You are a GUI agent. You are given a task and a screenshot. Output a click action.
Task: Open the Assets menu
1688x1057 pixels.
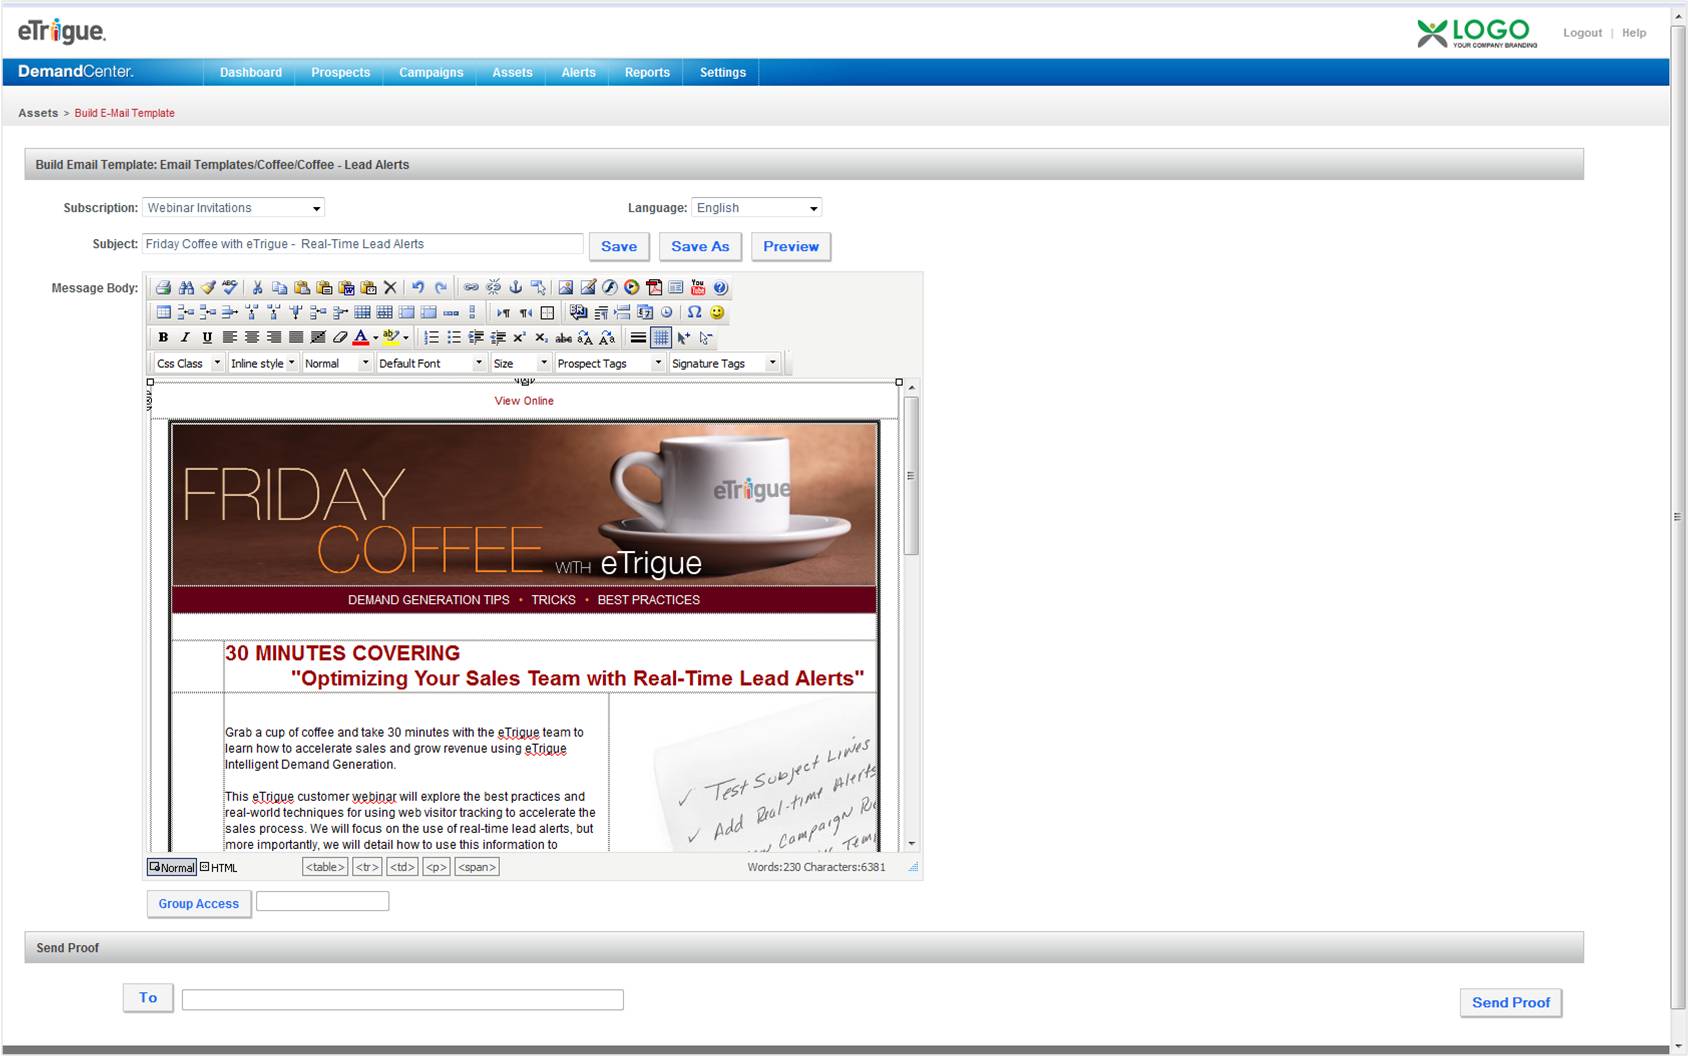[512, 72]
